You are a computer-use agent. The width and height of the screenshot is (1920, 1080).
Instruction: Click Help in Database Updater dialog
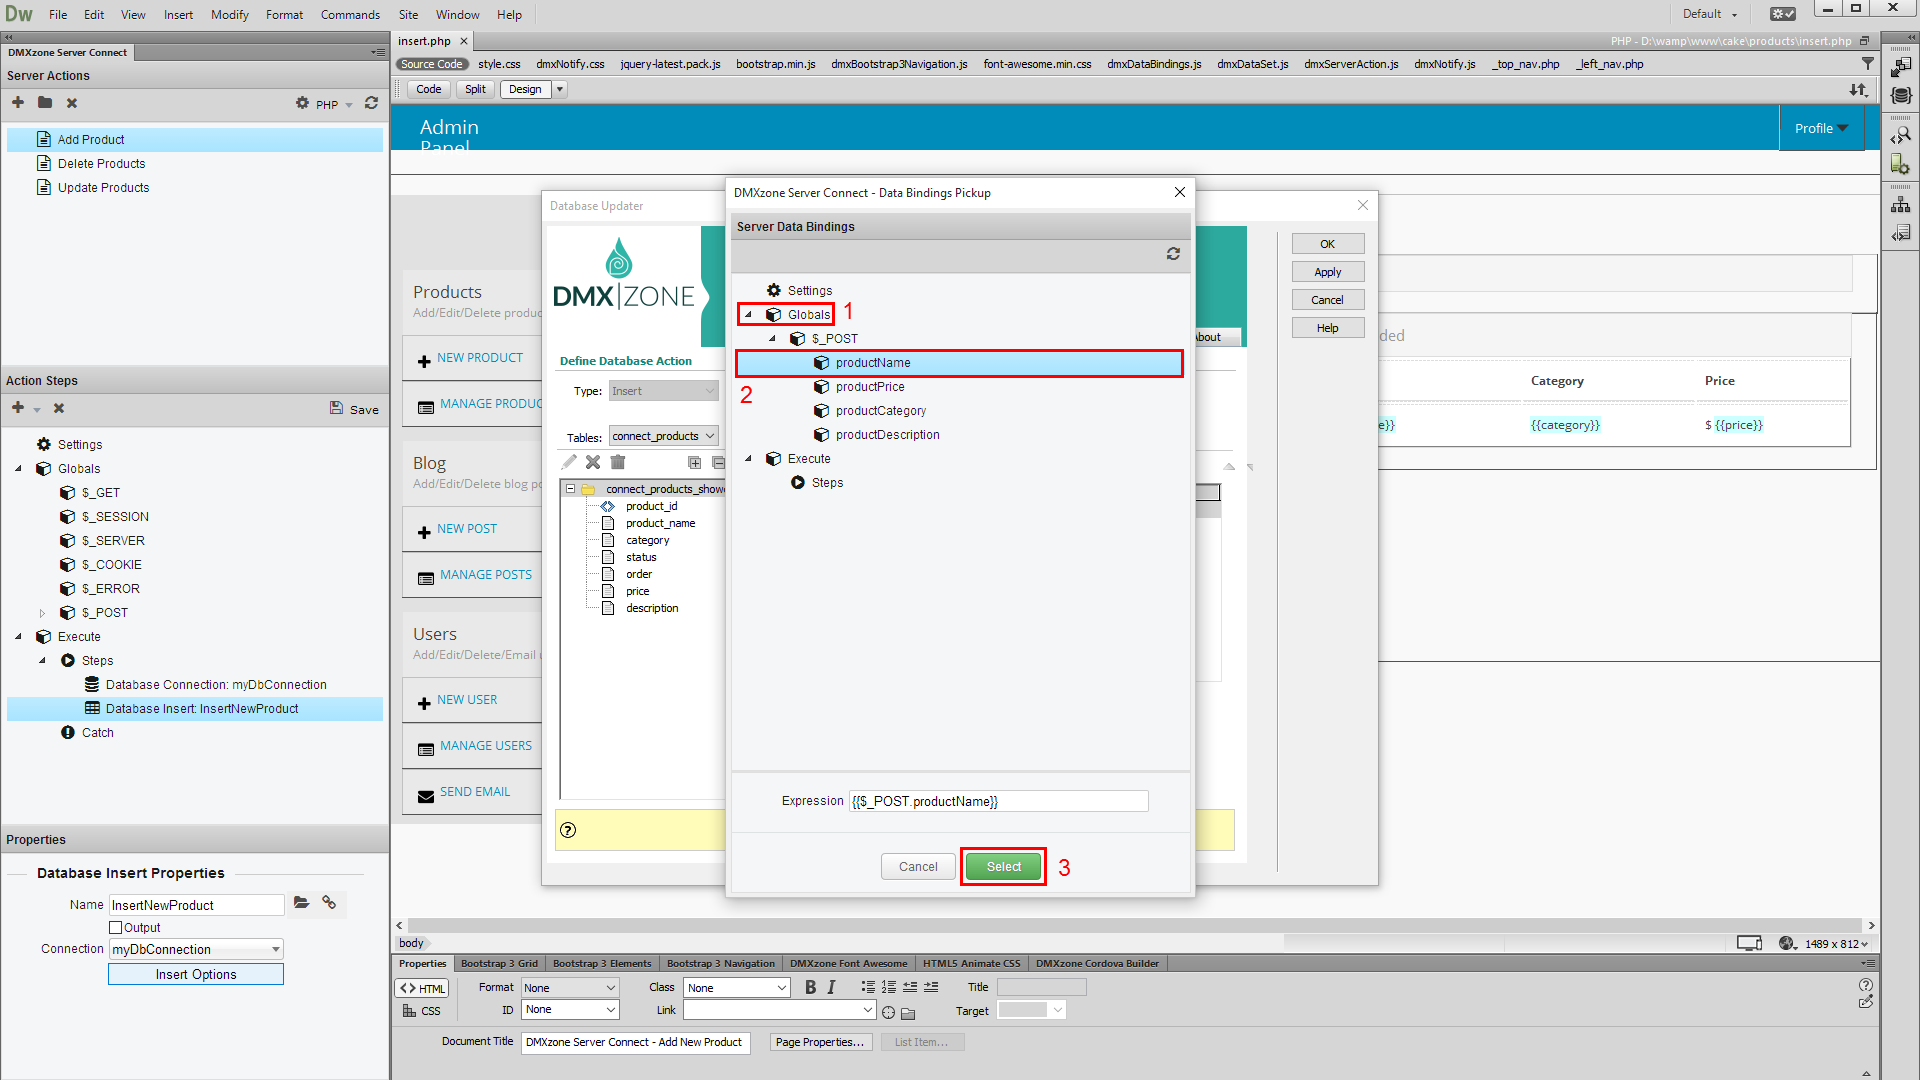point(1327,328)
